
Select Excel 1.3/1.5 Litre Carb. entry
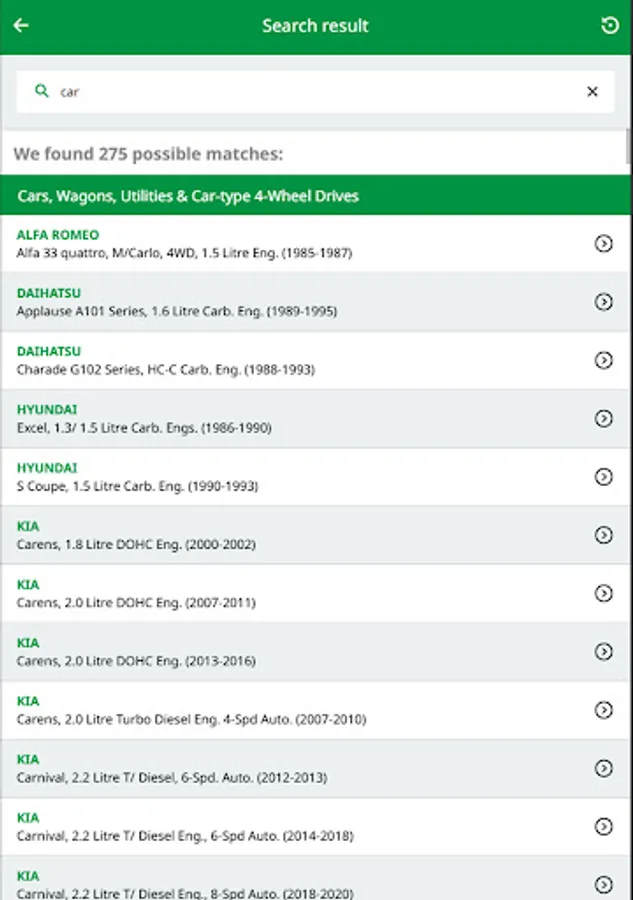(x=144, y=428)
